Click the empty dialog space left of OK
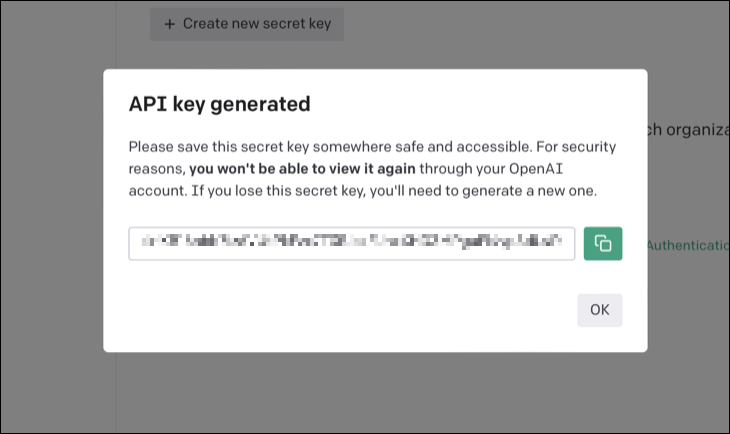Image resolution: width=730 pixels, height=434 pixels. (x=350, y=310)
